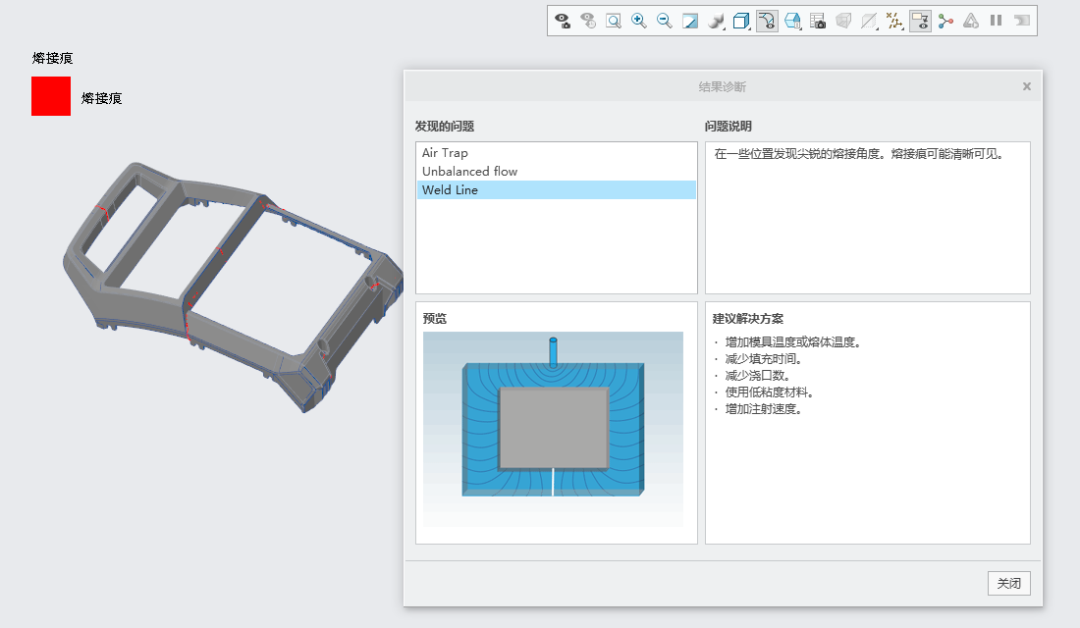Click the three-node branch graph icon
The image size is (1080, 628).
point(946,21)
